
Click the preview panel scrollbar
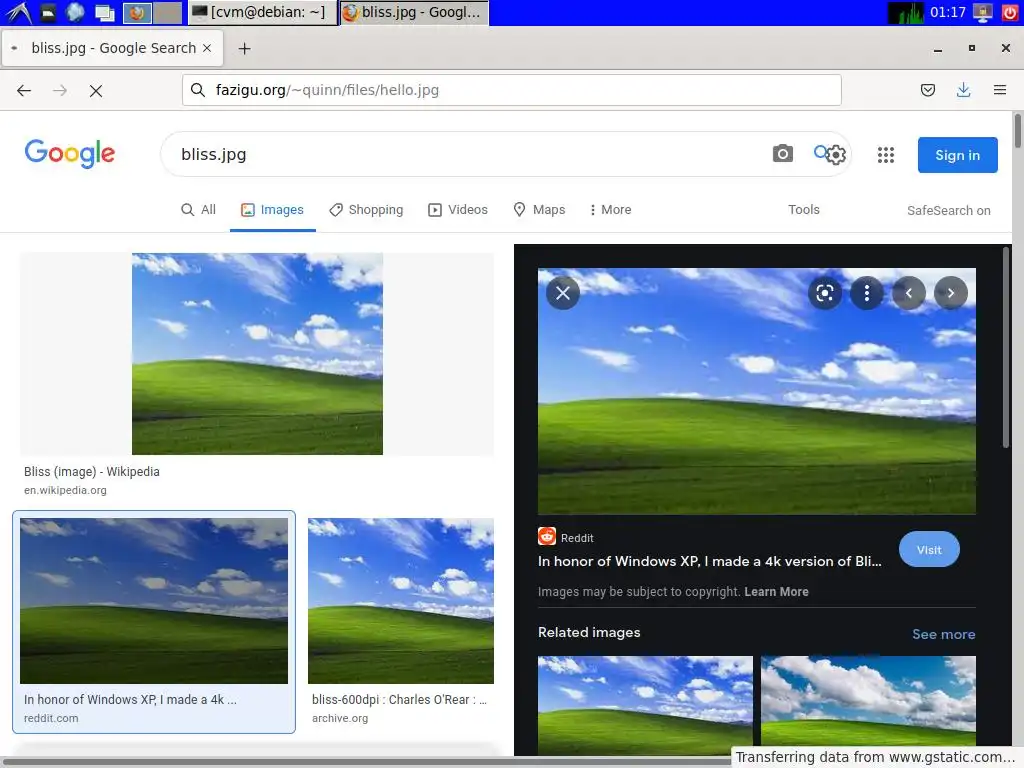pyautogui.click(x=1006, y=347)
